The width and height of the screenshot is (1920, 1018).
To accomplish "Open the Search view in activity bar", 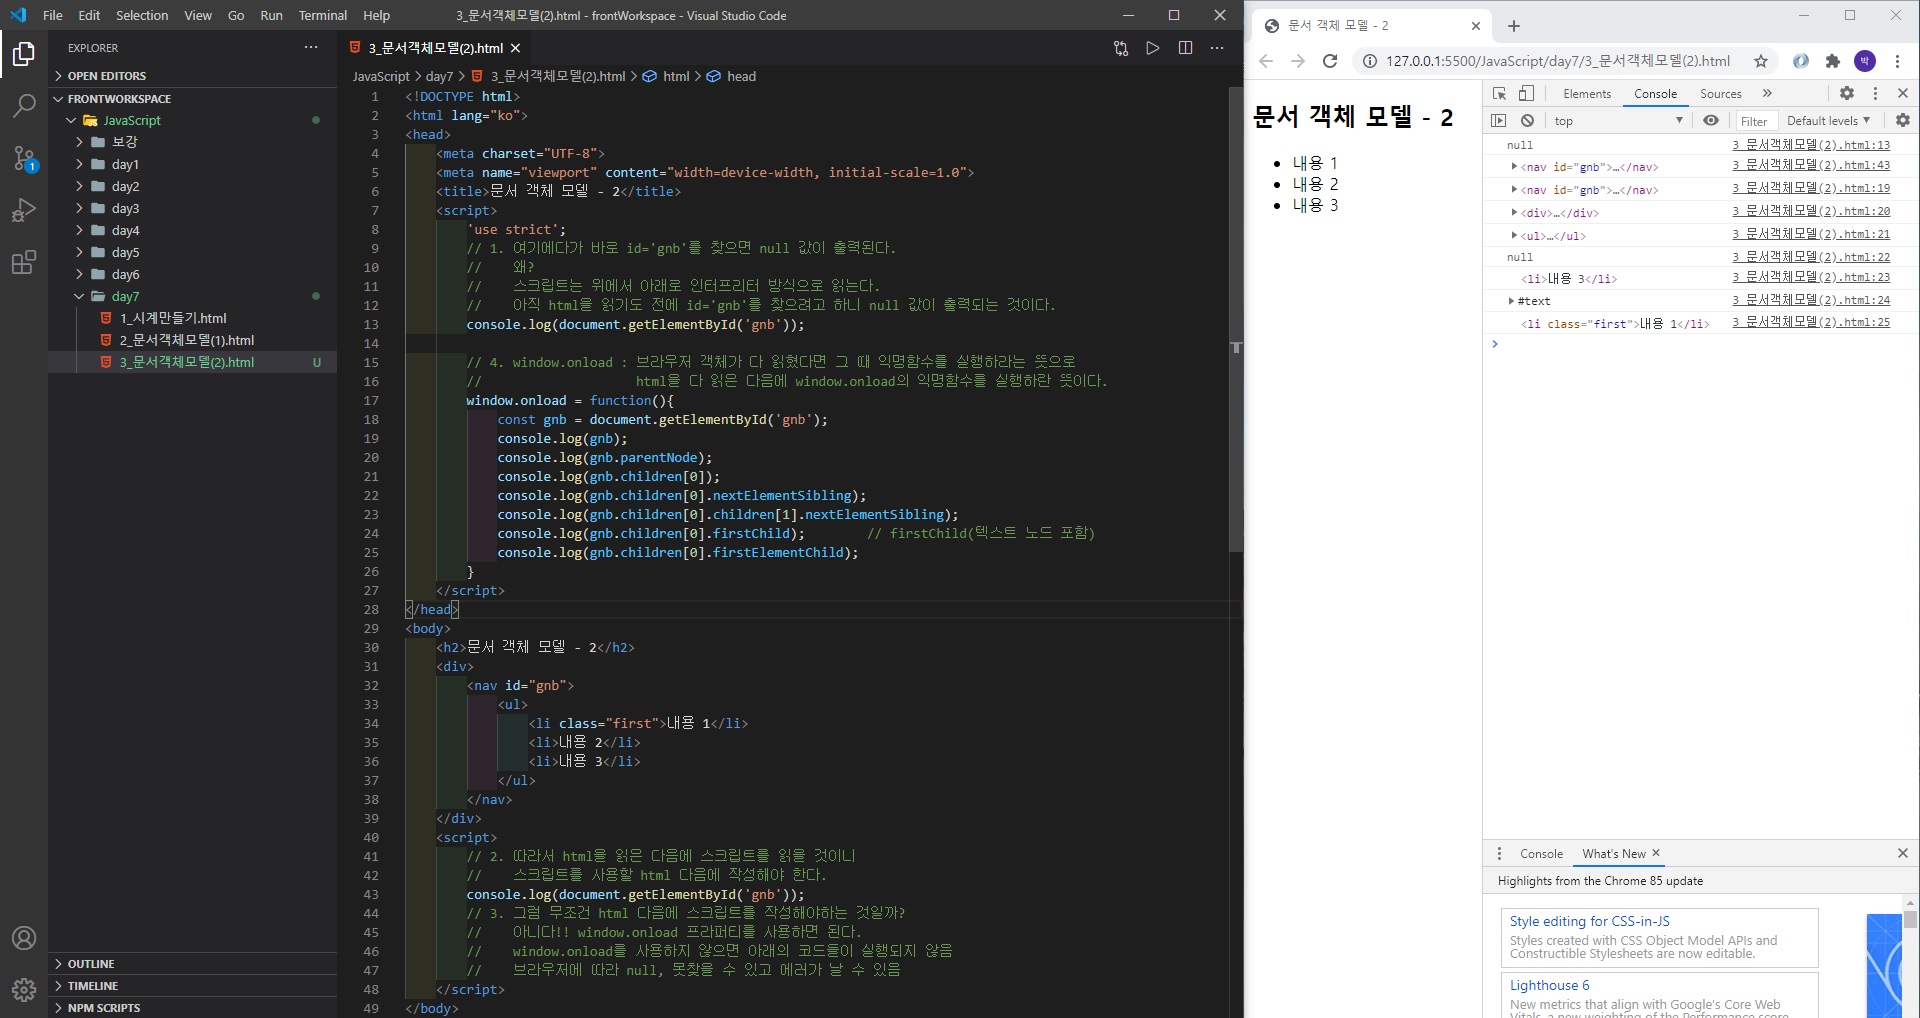I will click(24, 105).
